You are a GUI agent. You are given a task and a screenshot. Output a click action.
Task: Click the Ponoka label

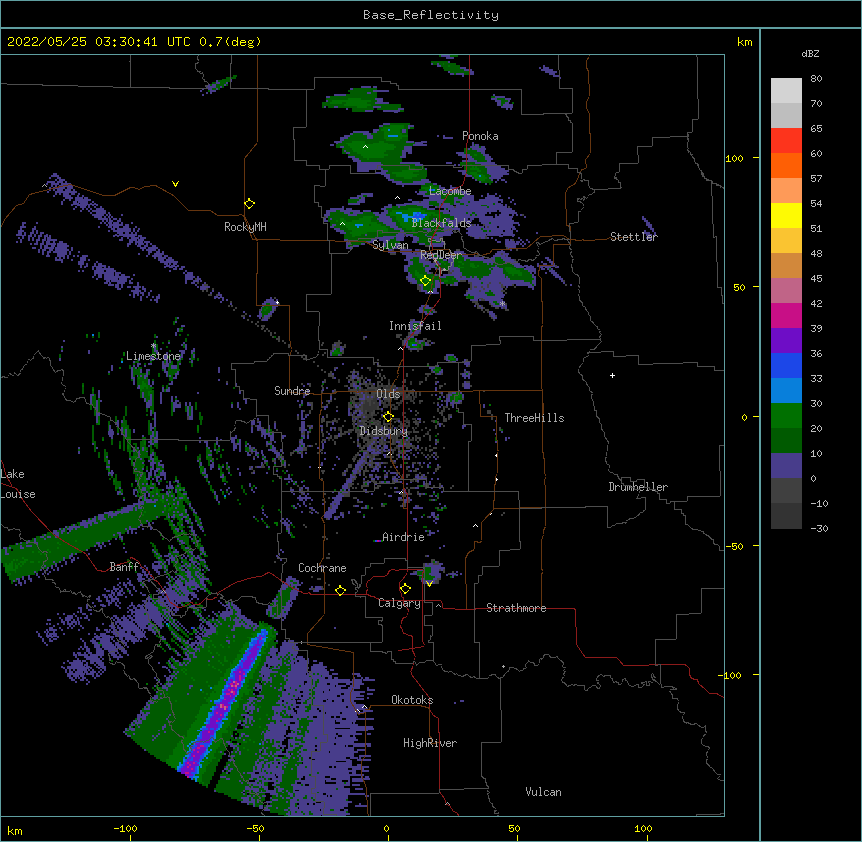tap(480, 136)
